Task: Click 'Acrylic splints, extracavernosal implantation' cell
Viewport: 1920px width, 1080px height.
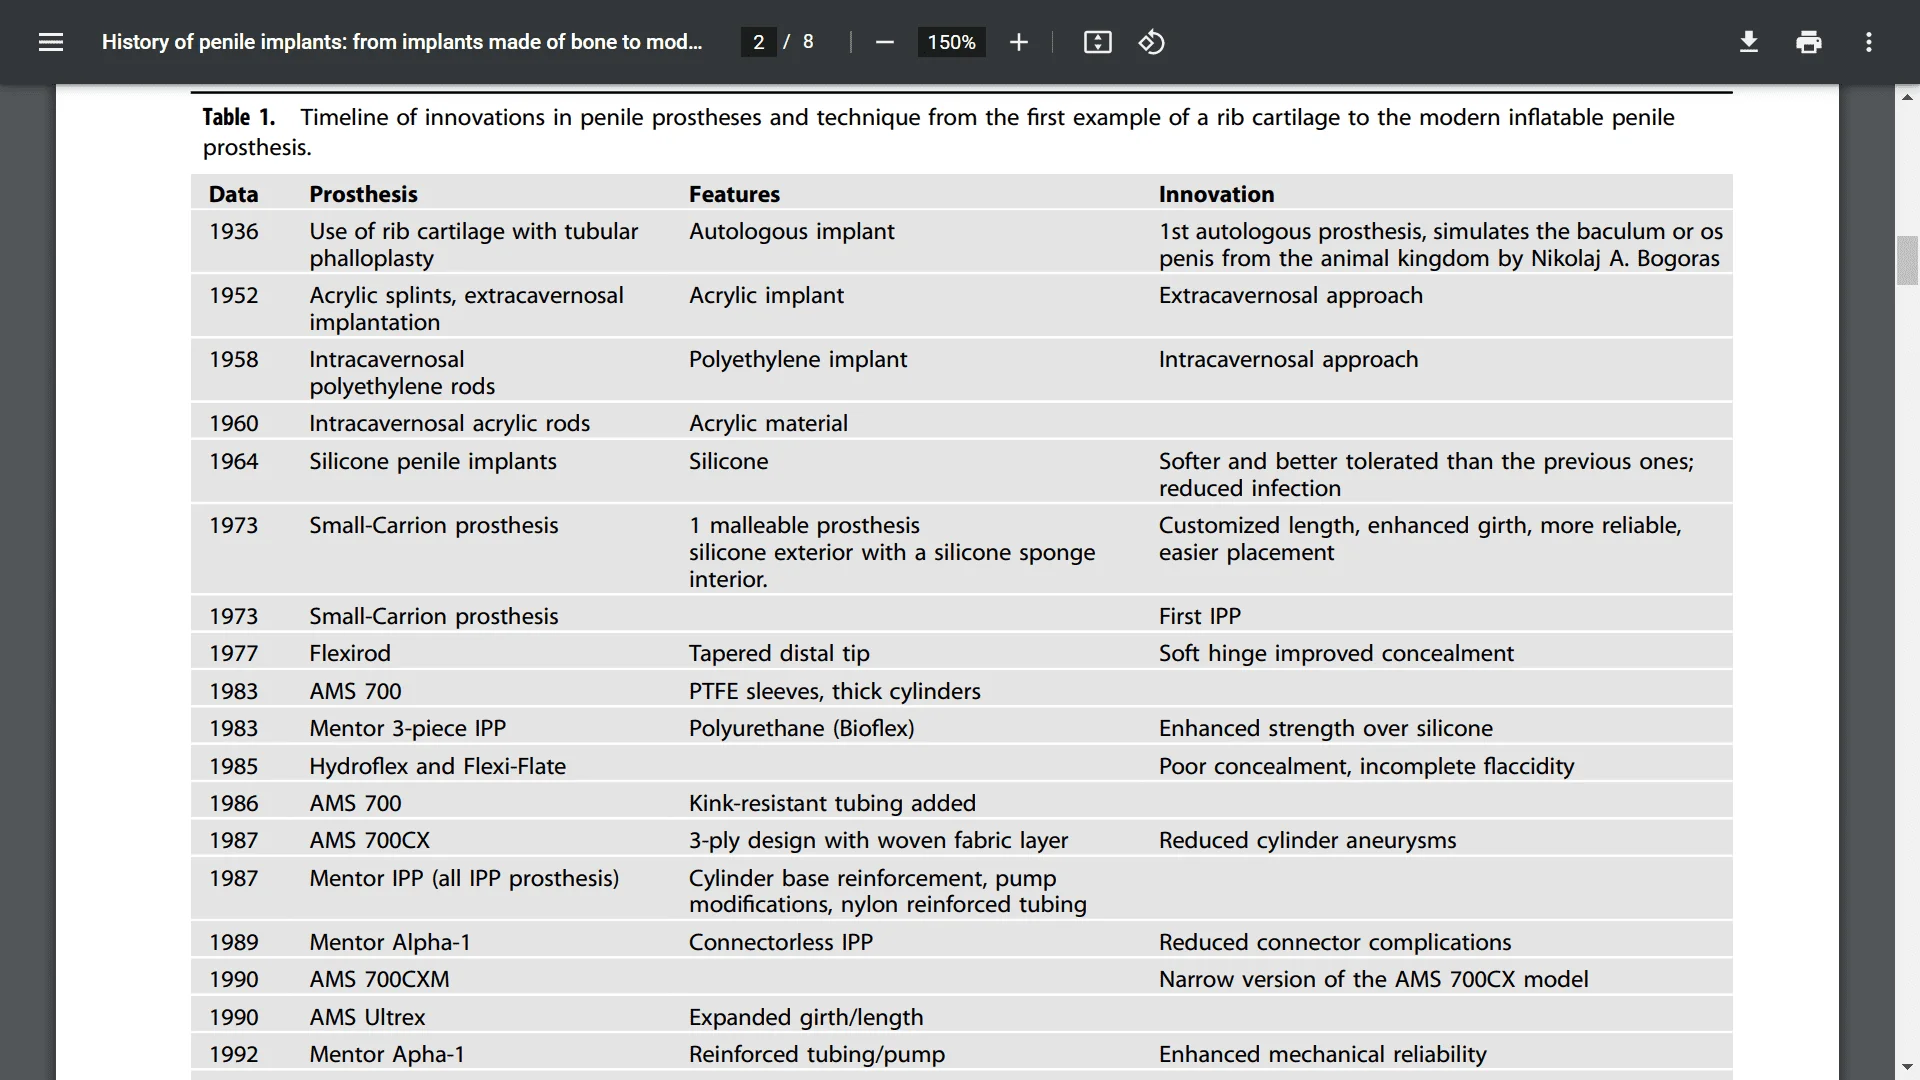Action: (466, 308)
